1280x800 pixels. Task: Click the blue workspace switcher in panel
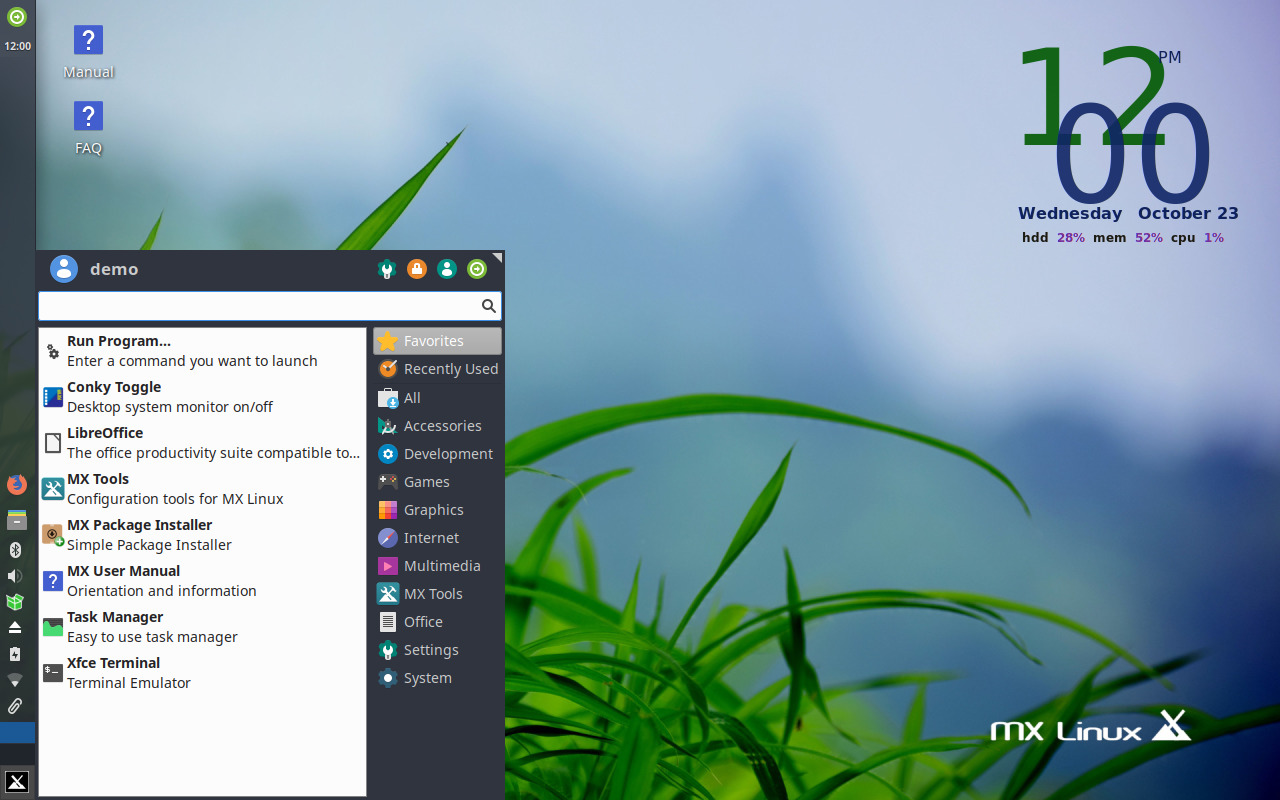(x=17, y=732)
